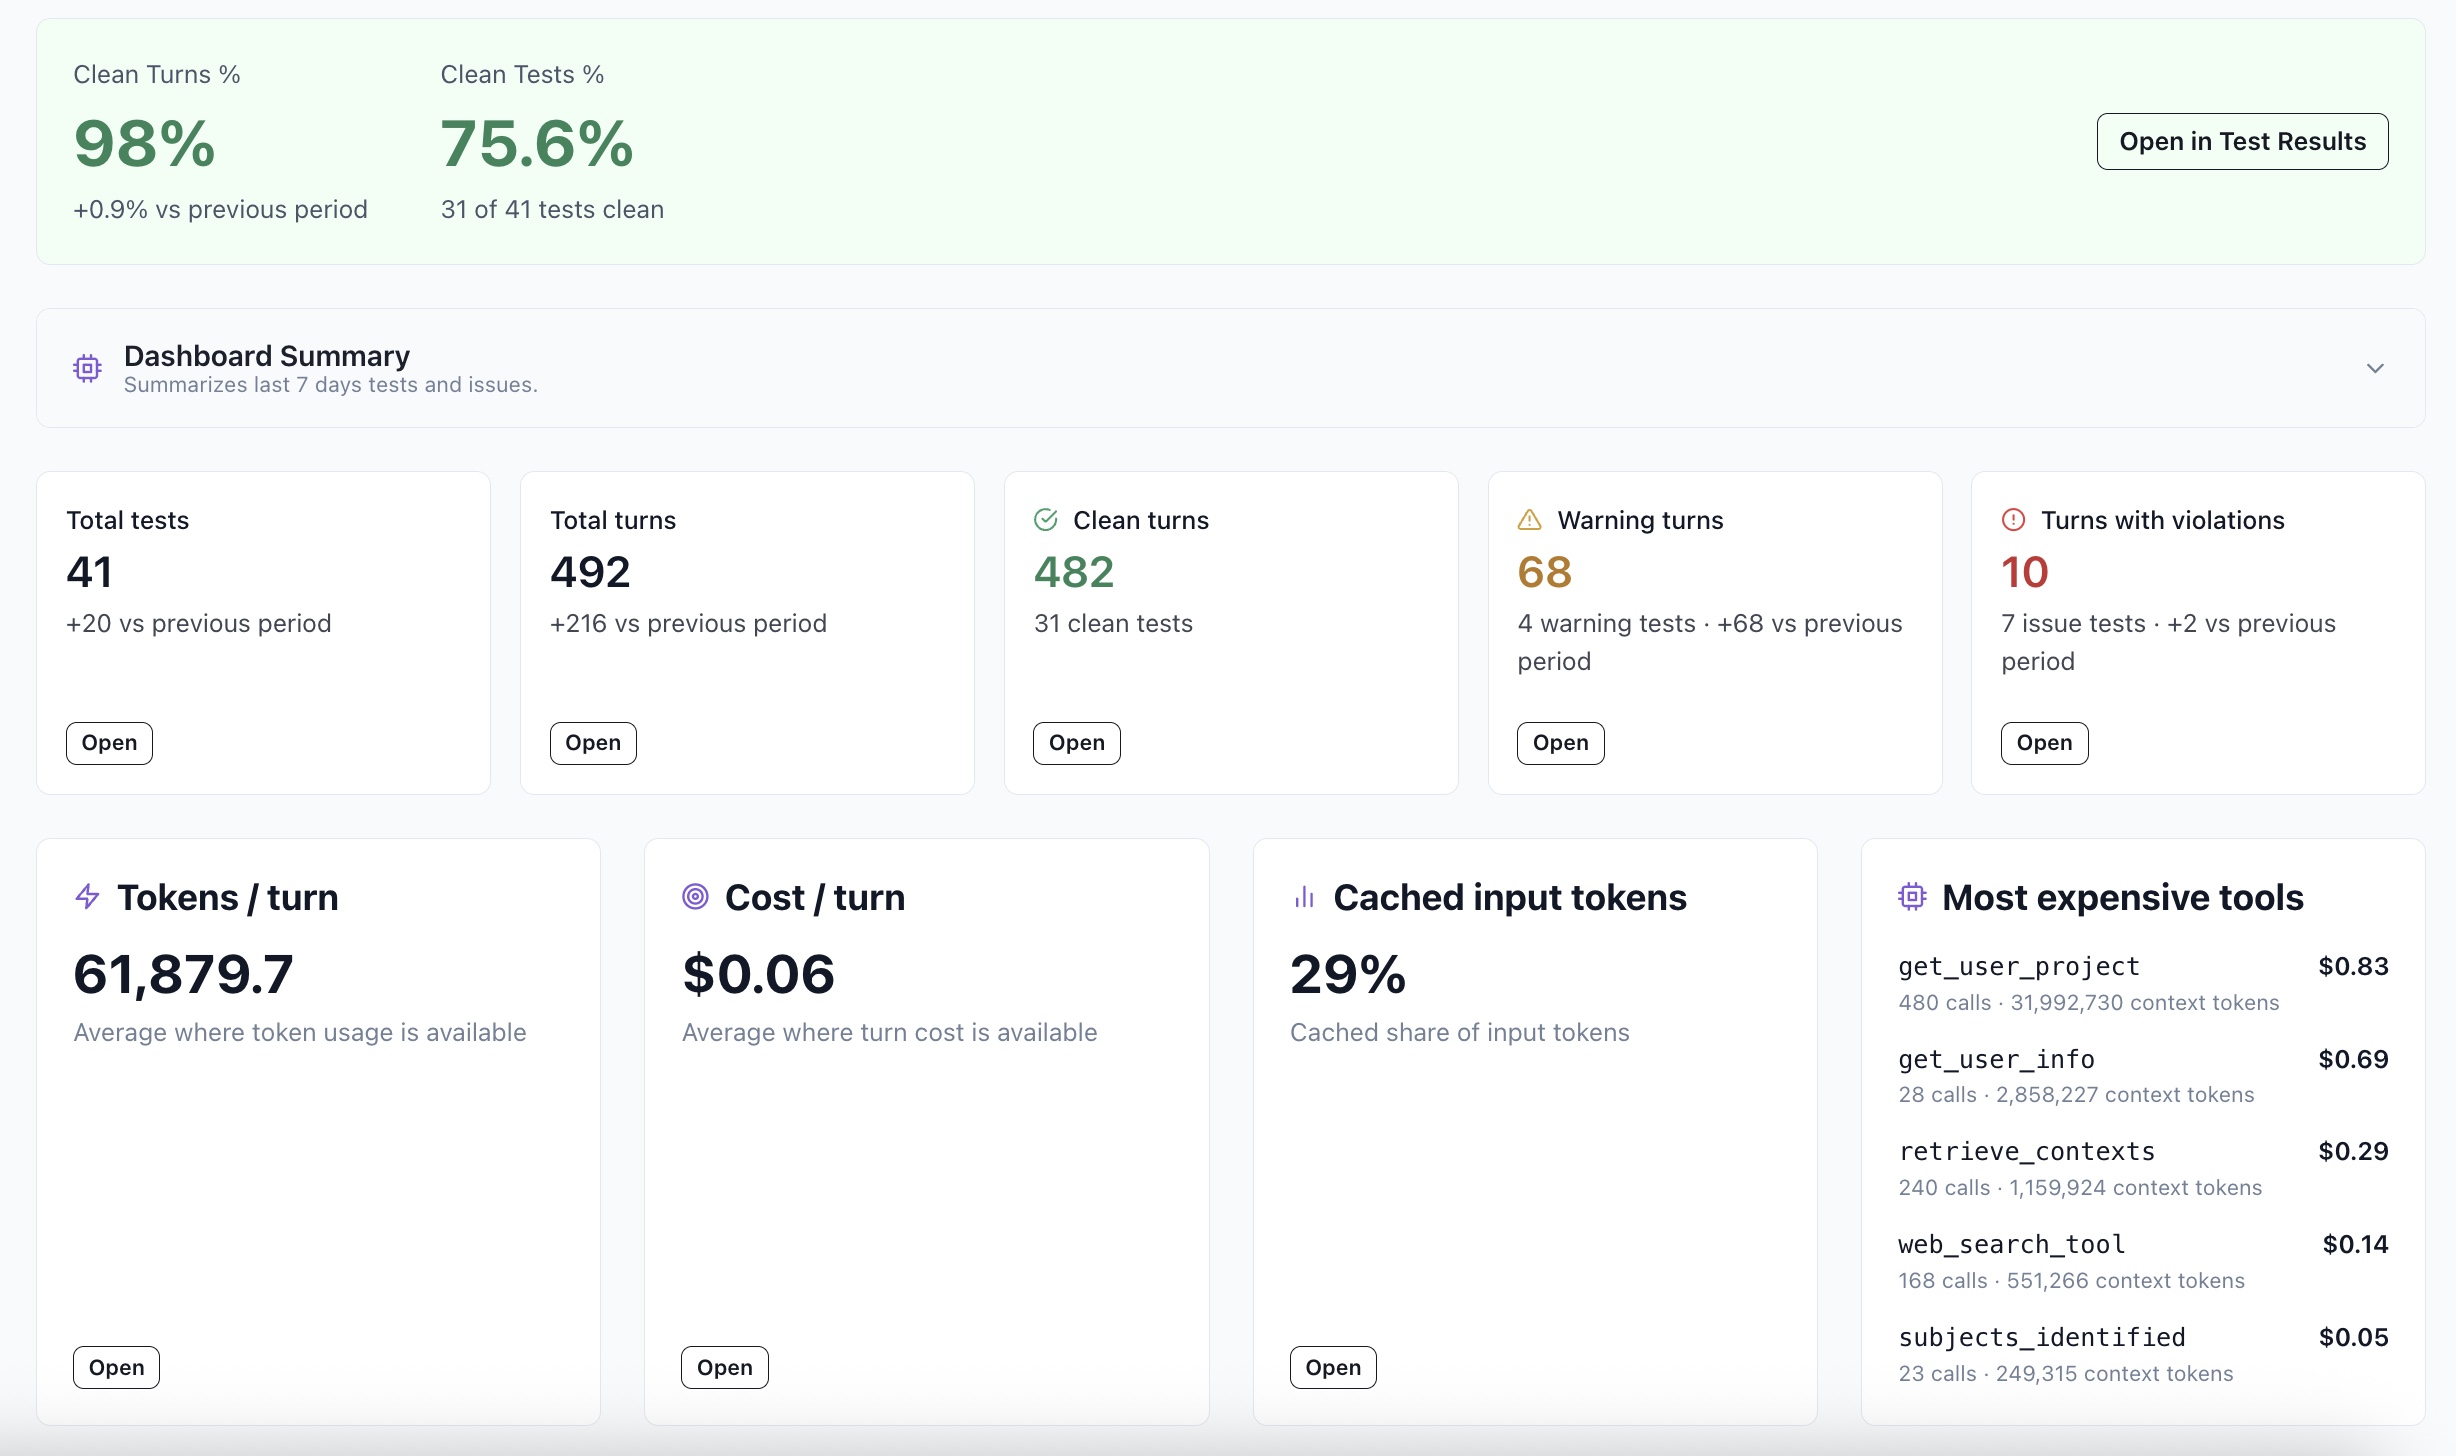Click the 75.6% Clean Tests value
The width and height of the screenshot is (2456, 1456).
coord(537,143)
